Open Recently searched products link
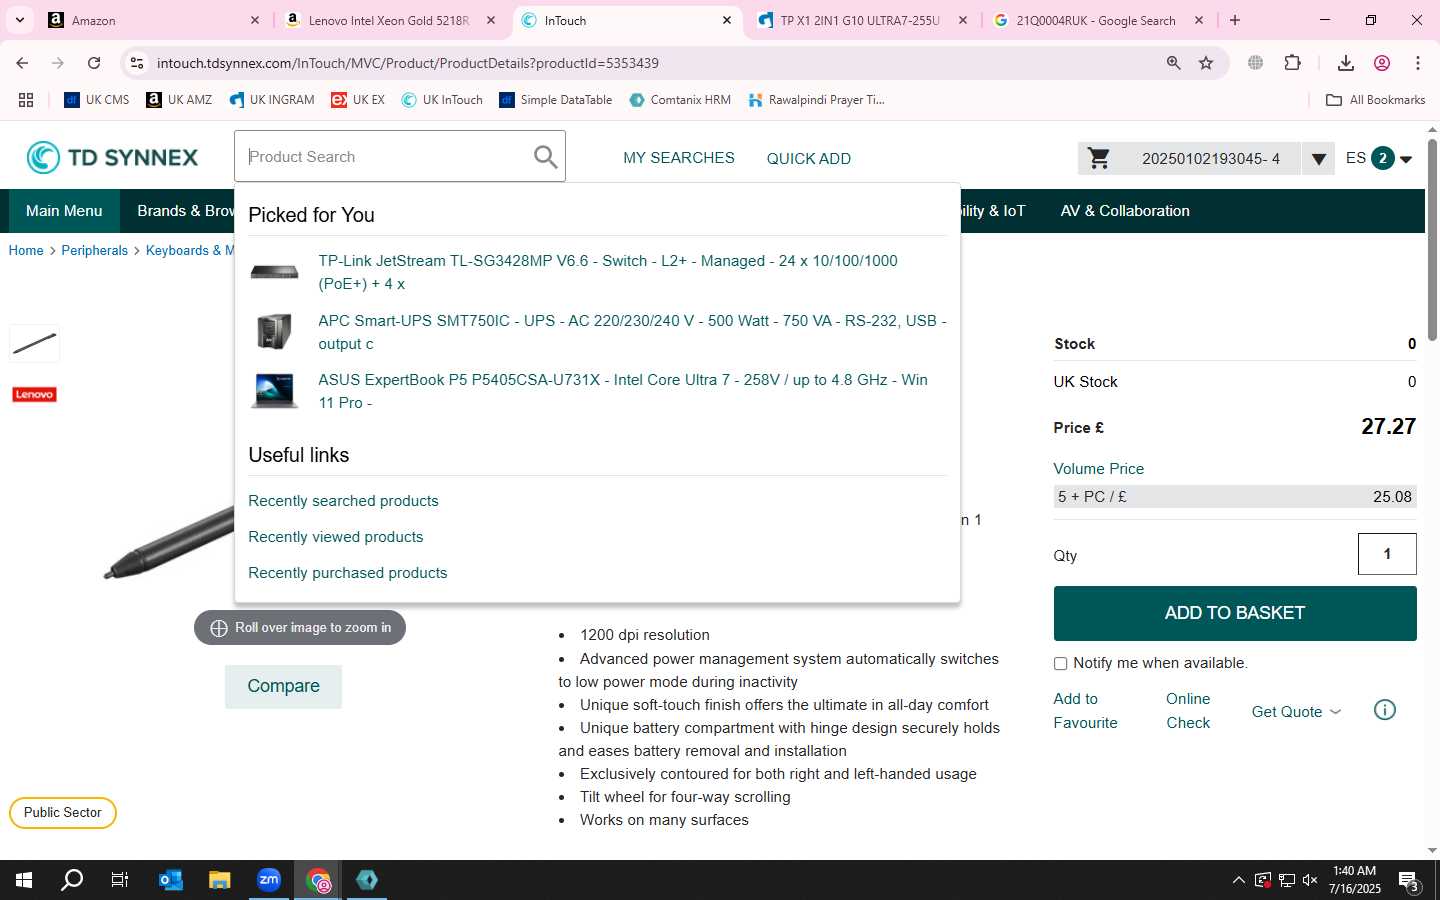Viewport: 1440px width, 900px height. pyautogui.click(x=343, y=501)
